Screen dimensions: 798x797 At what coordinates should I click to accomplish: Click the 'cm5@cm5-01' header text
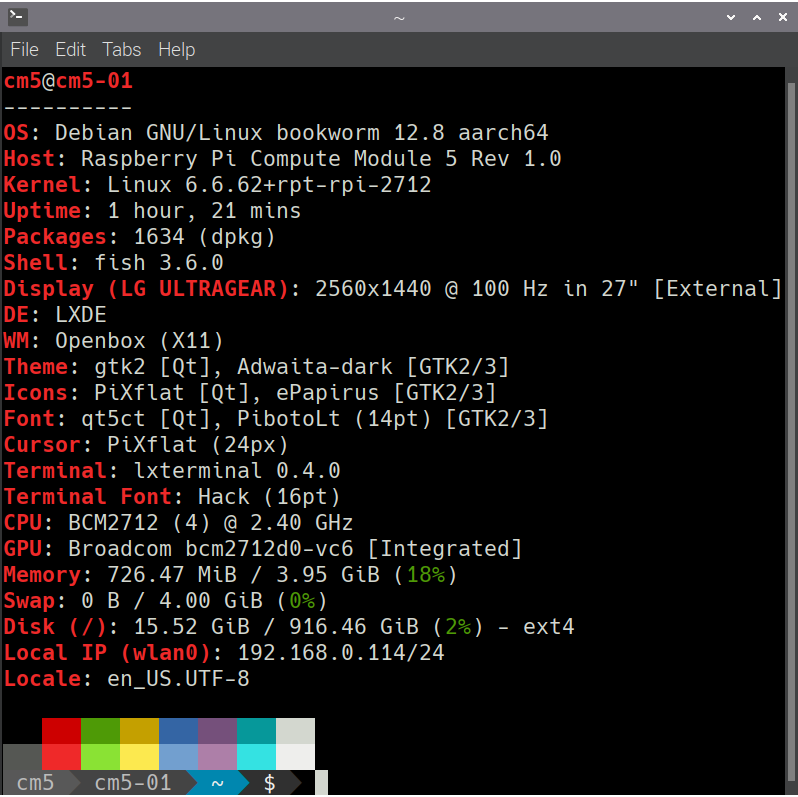pyautogui.click(x=68, y=81)
